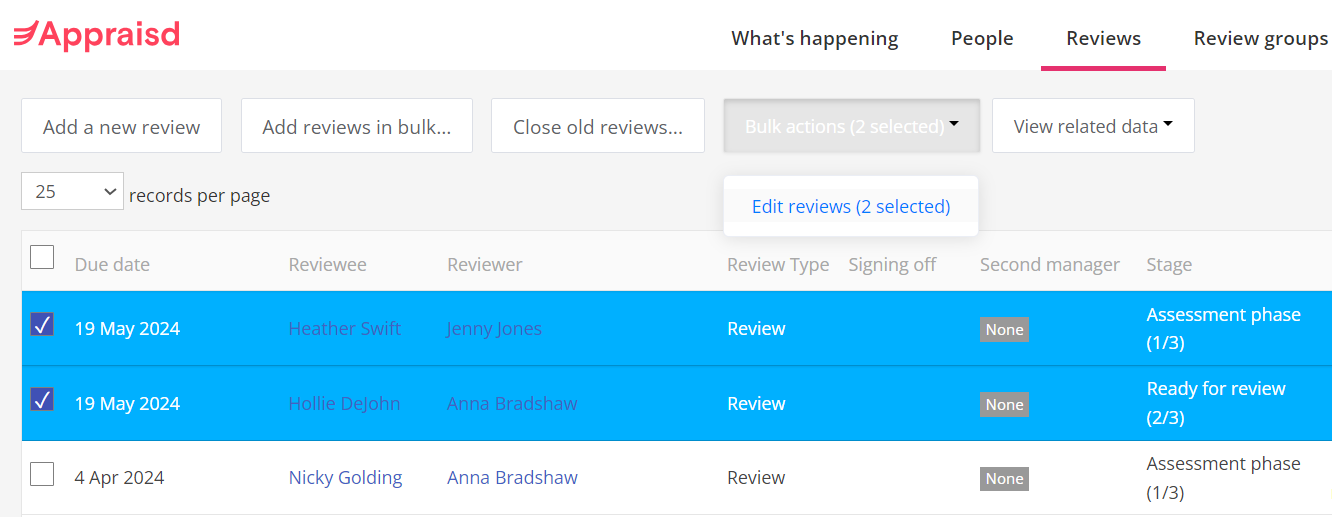Screen dimensions: 1332x517
Task: Switch to the What's happening tab
Action: click(815, 38)
